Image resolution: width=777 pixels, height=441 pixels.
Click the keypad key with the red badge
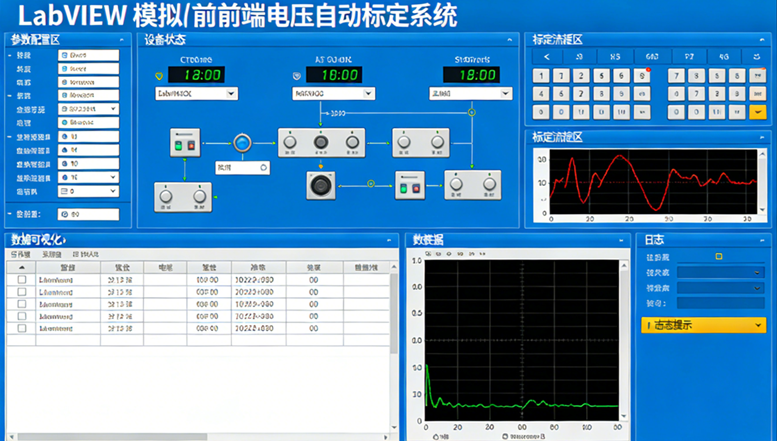643,75
